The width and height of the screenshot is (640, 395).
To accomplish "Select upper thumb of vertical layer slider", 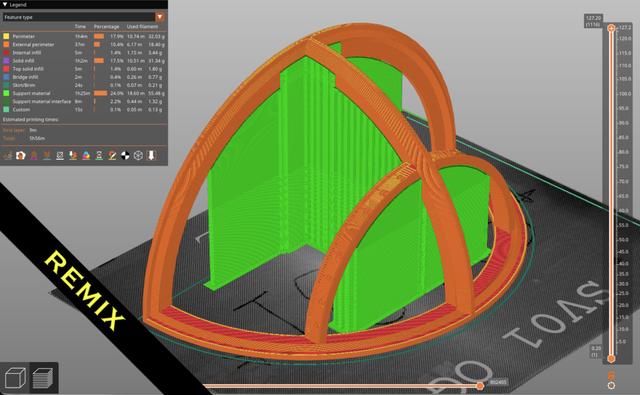I will (611, 28).
